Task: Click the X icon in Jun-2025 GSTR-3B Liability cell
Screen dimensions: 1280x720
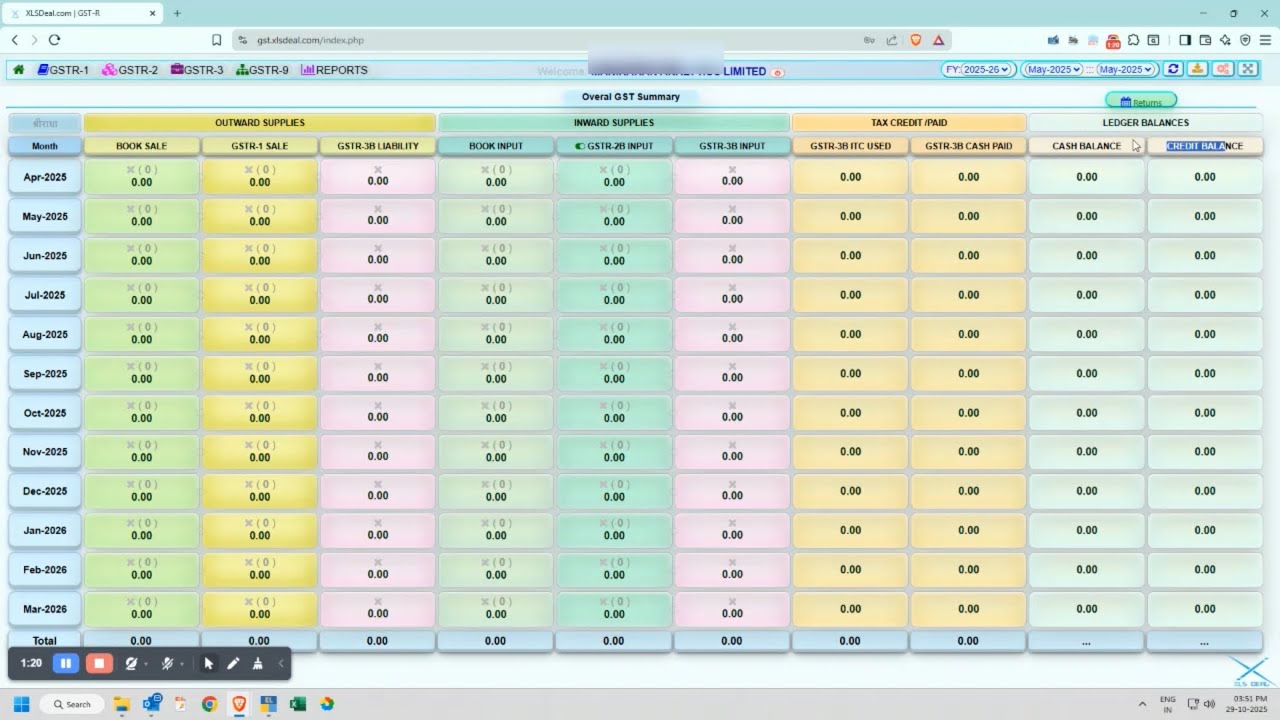Action: click(x=378, y=248)
